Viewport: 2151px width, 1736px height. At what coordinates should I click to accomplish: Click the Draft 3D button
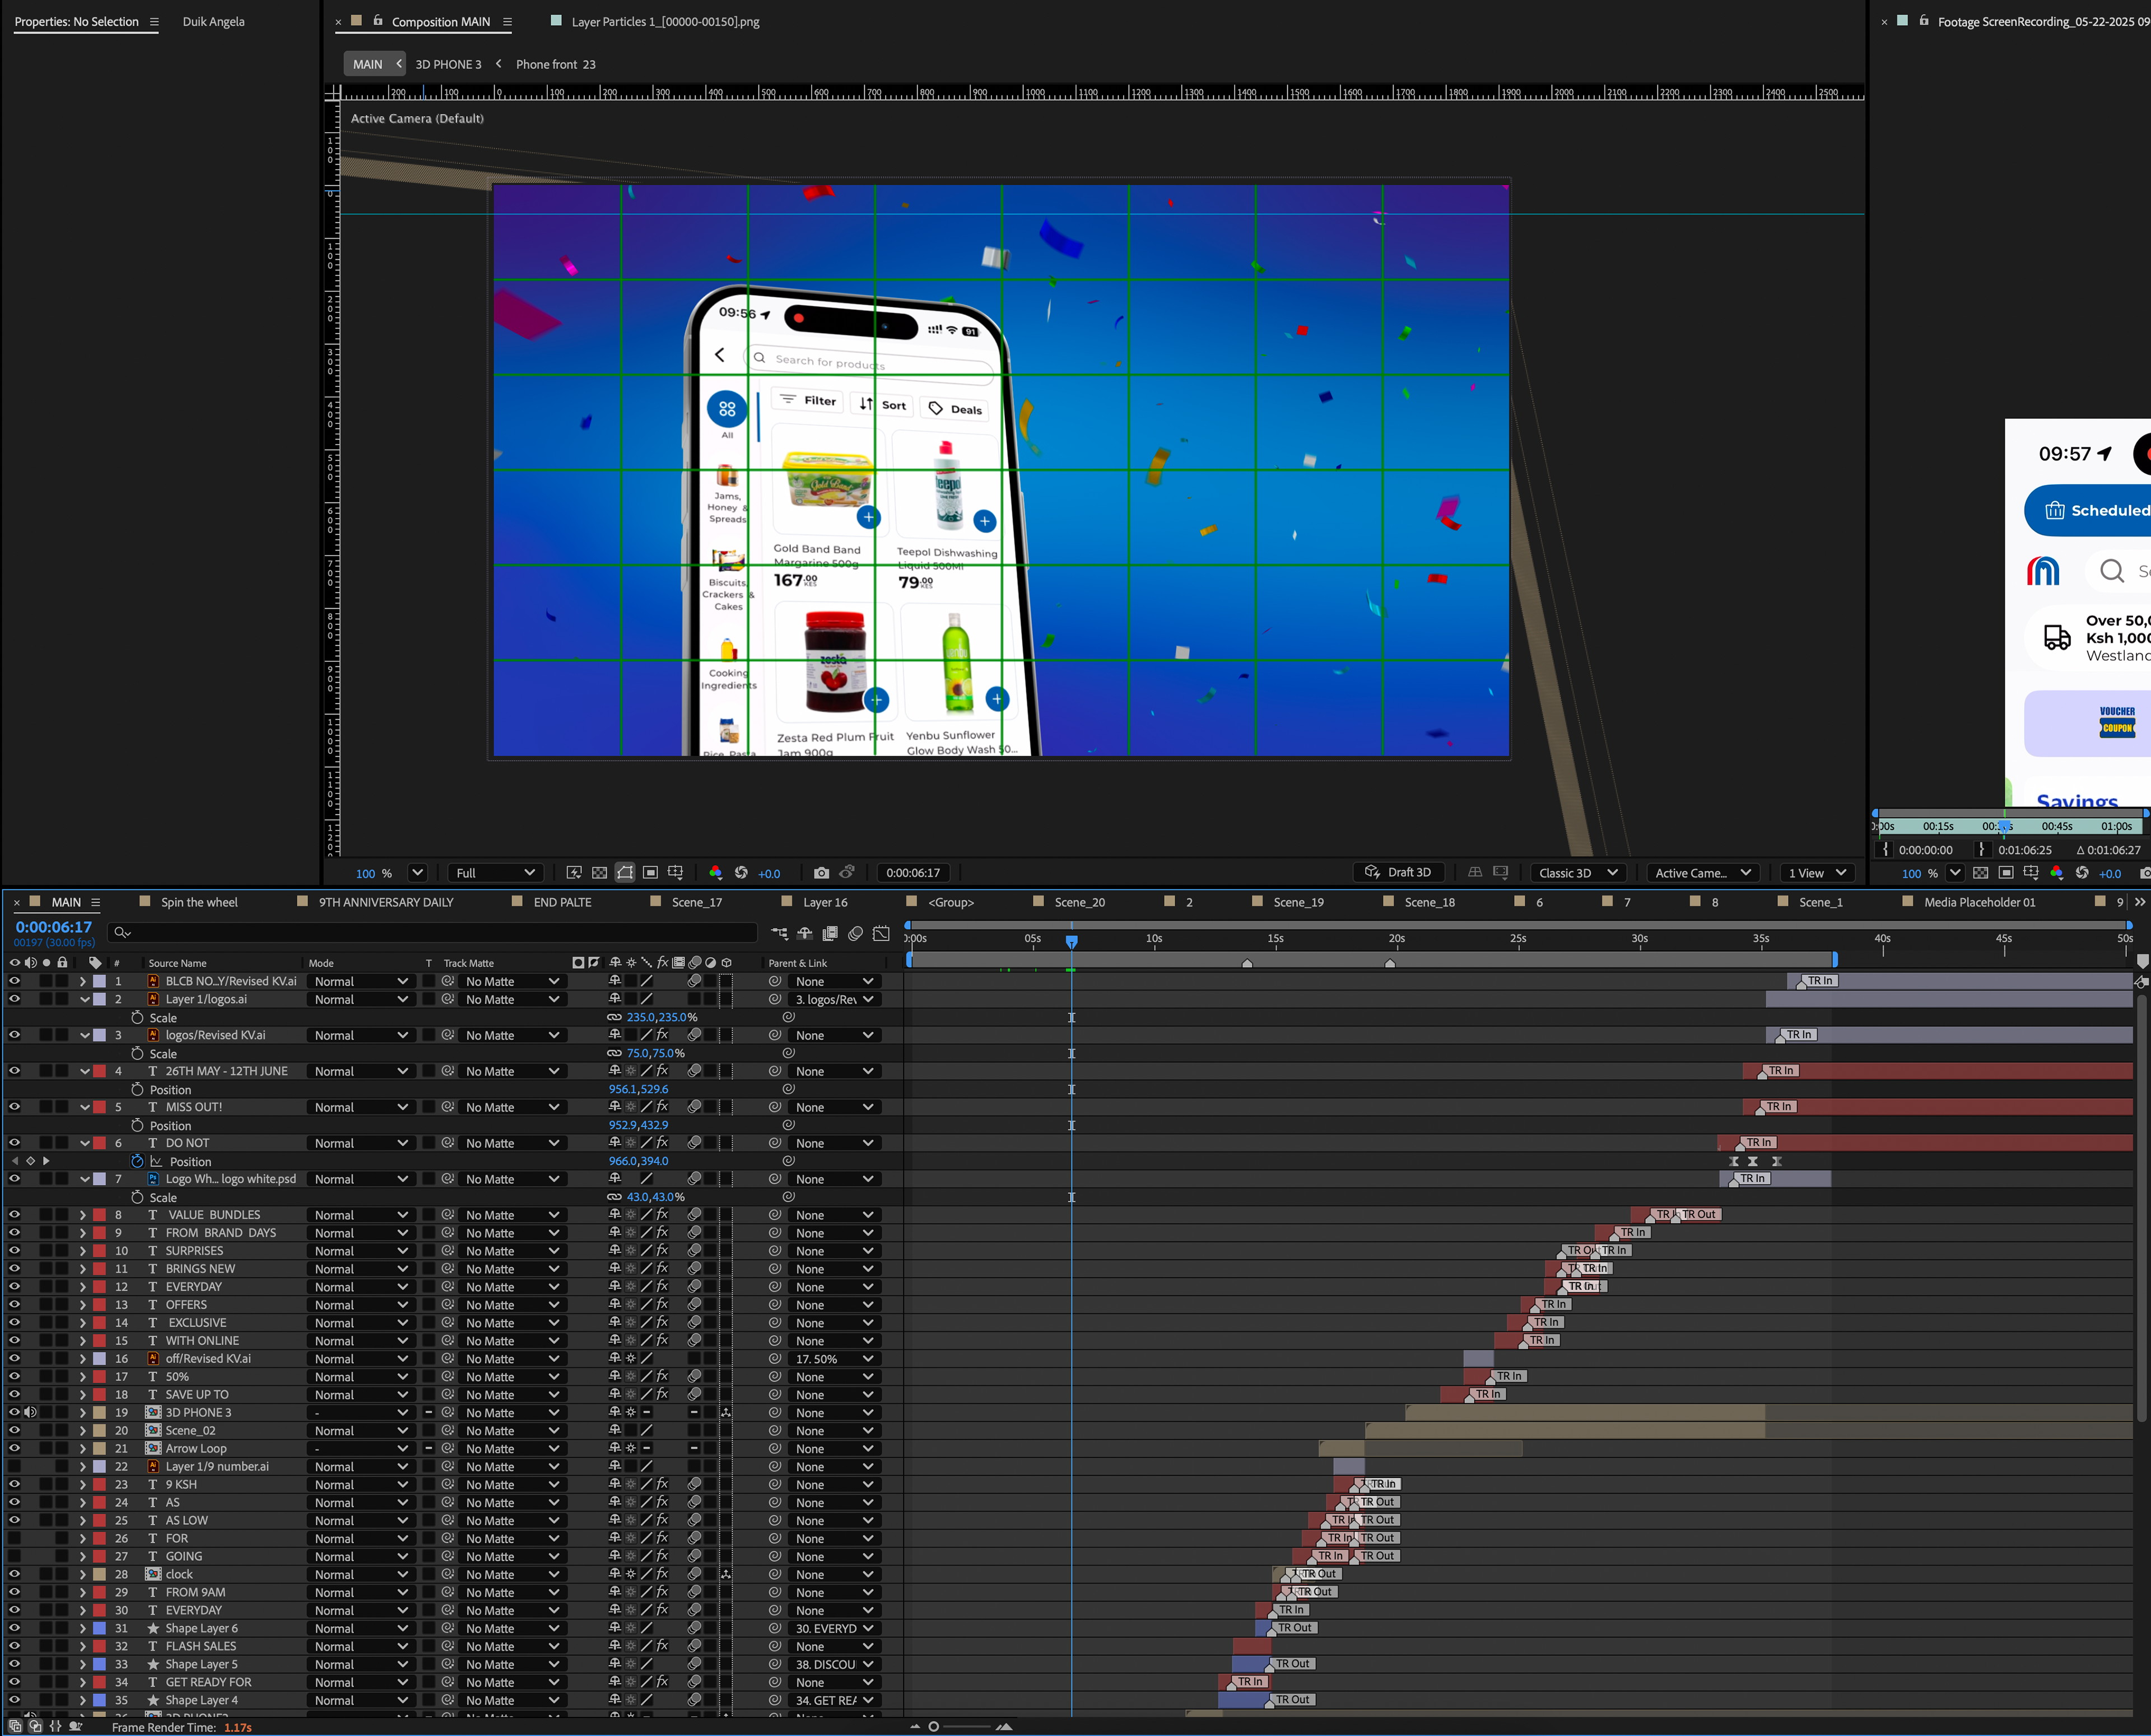click(1398, 873)
